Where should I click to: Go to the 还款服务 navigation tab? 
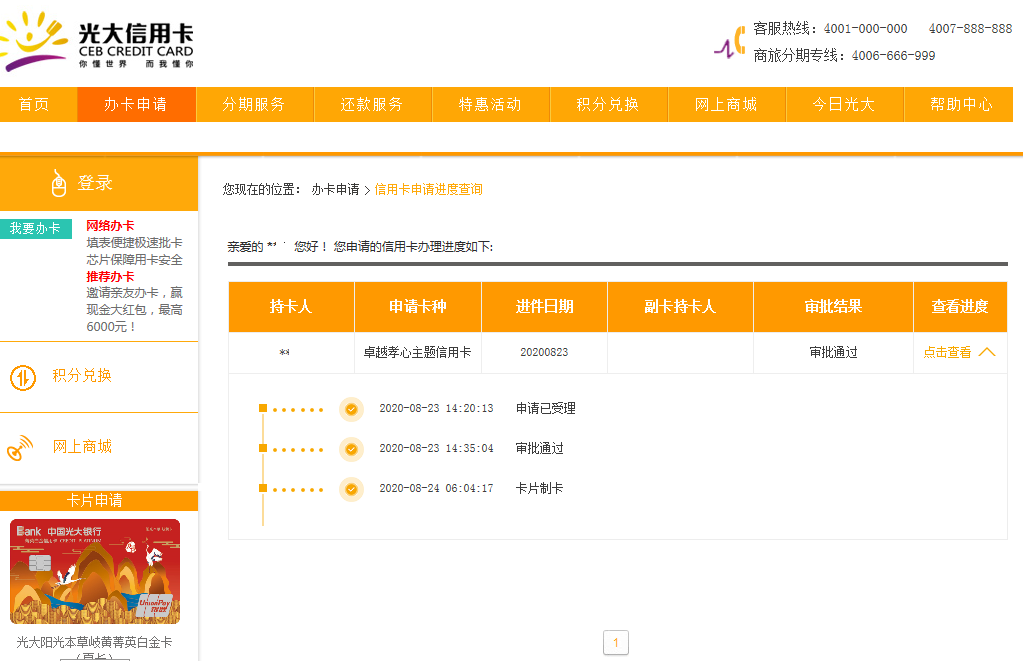coord(373,104)
